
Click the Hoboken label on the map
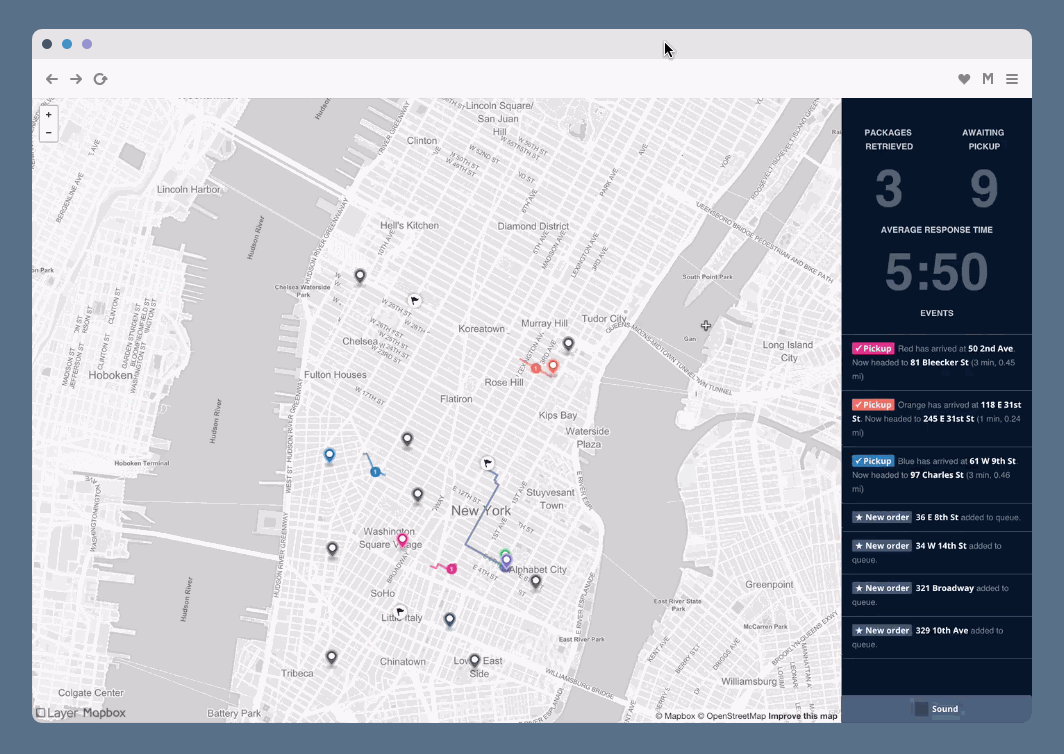(110, 375)
